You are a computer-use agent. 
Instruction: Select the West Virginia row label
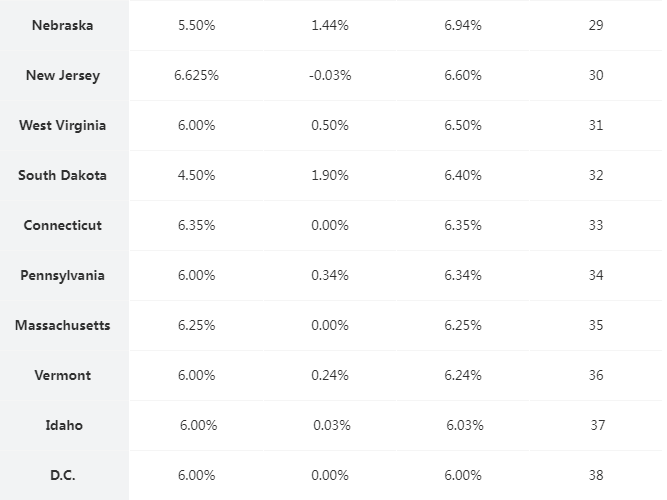pyautogui.click(x=63, y=126)
